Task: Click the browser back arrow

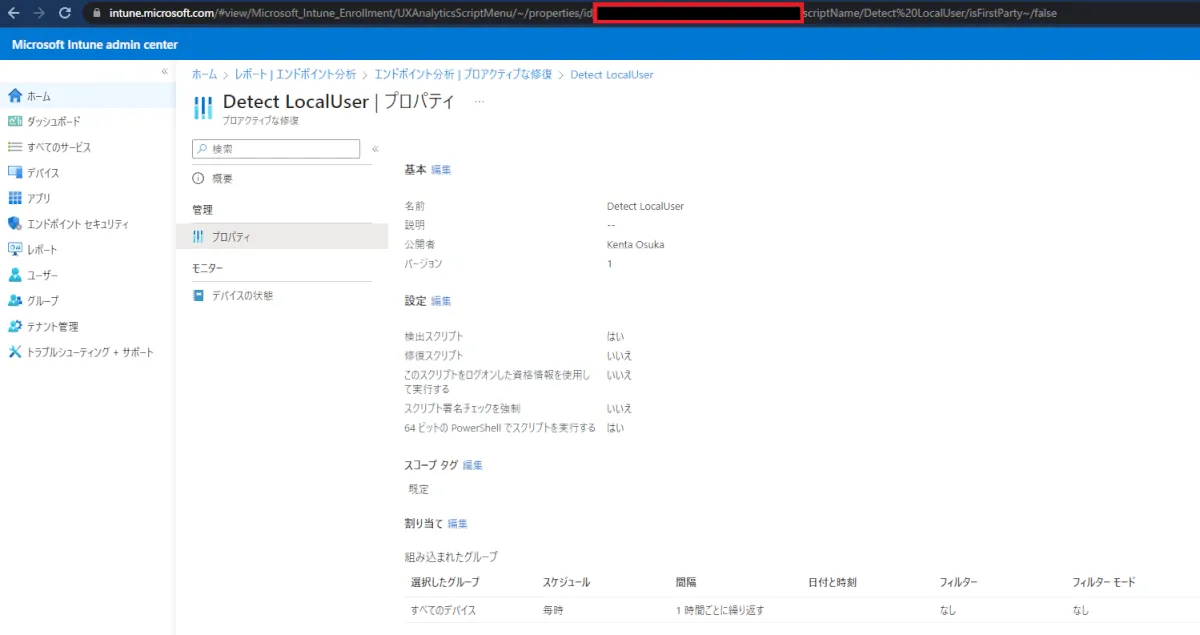Action: click(x=13, y=13)
